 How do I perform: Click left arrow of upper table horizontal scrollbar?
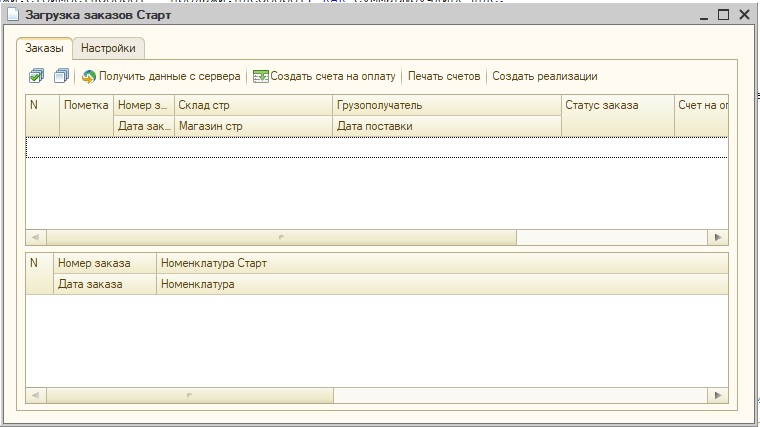36,237
